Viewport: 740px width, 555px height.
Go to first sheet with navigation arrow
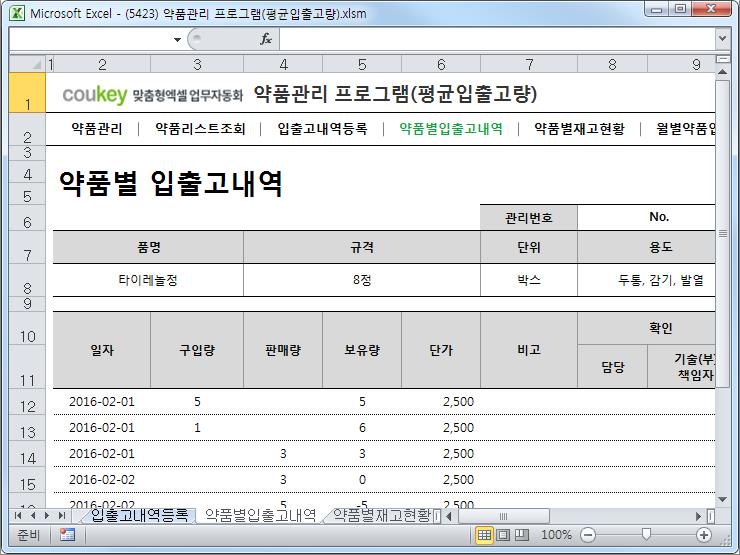(18, 515)
